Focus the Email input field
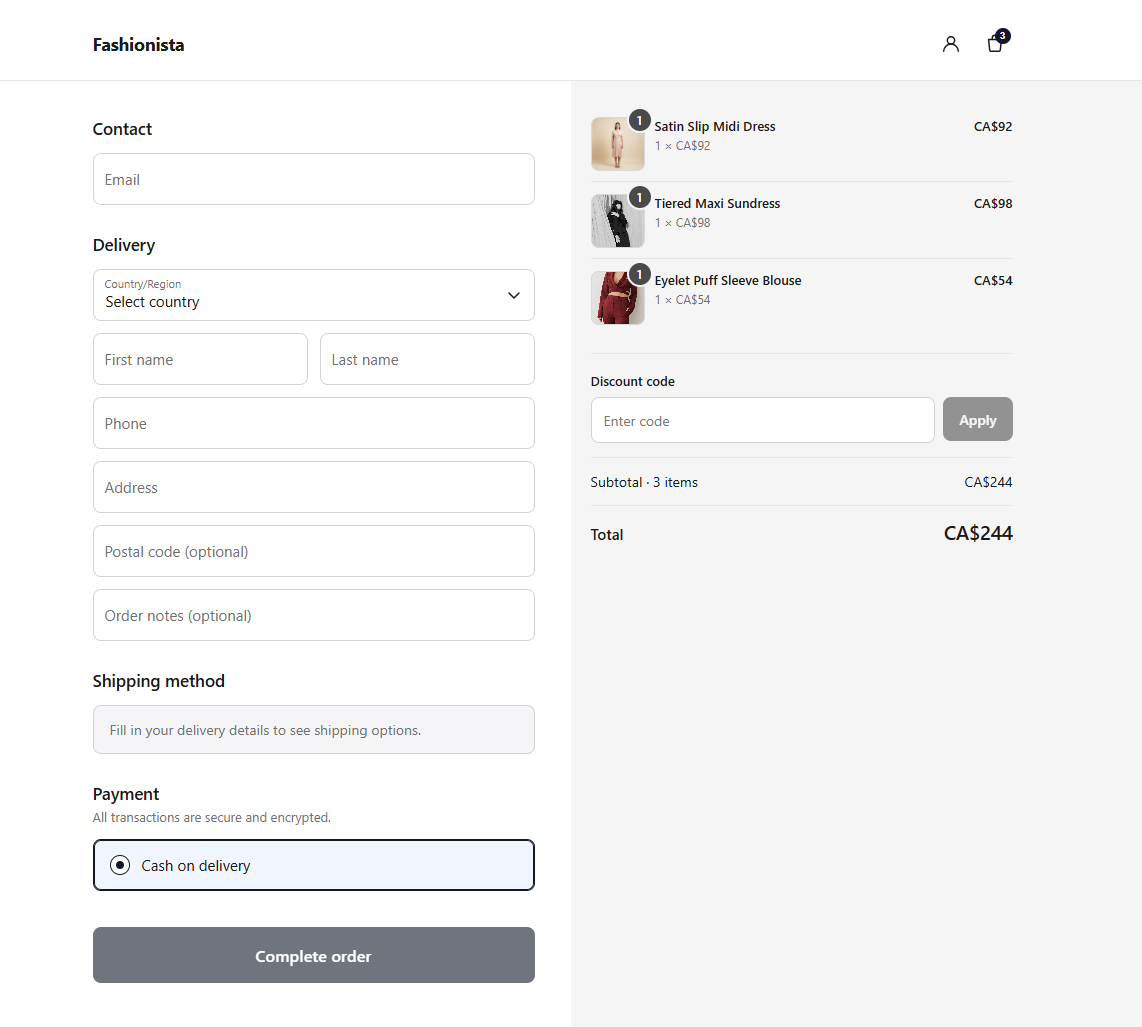Screen dimensions: 1142x1027 pyautogui.click(x=314, y=179)
